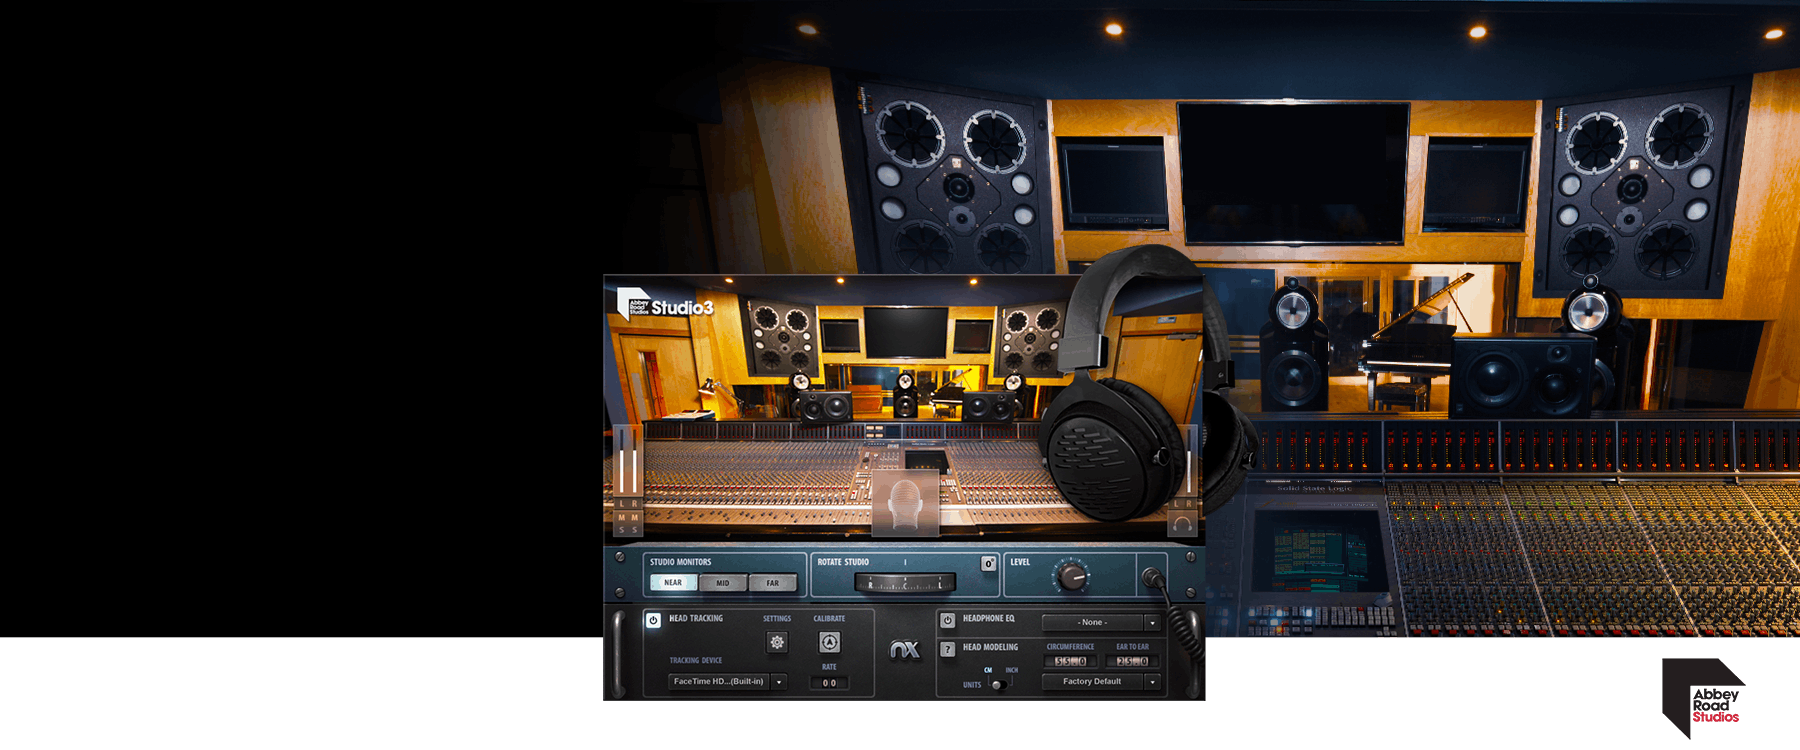Click the Abbey Road Studios logo at bottom right
This screenshot has width=1800, height=750.
point(1703,698)
